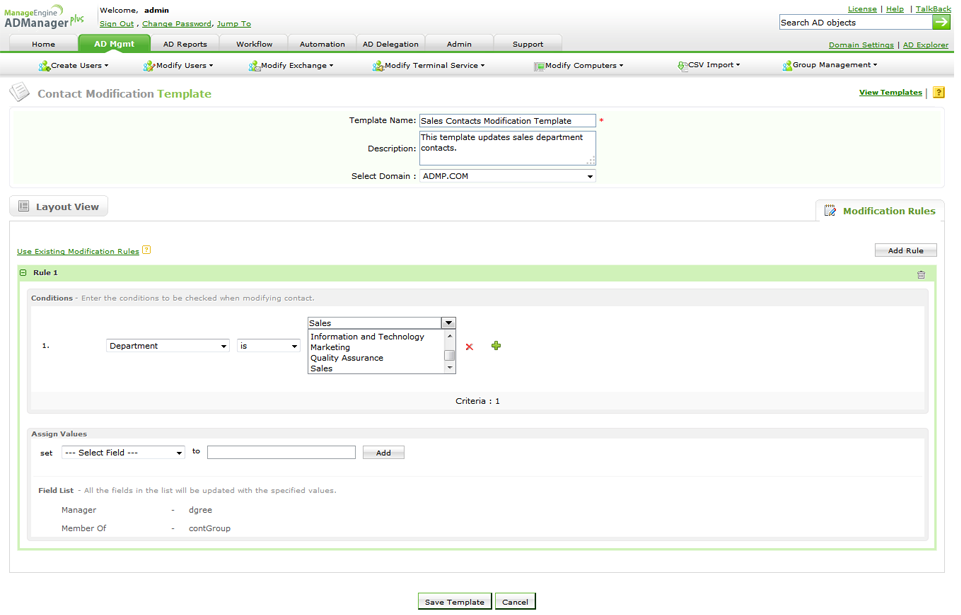The image size is (961, 615).
Task: Open the Modification Rules tab
Action: 880,211
